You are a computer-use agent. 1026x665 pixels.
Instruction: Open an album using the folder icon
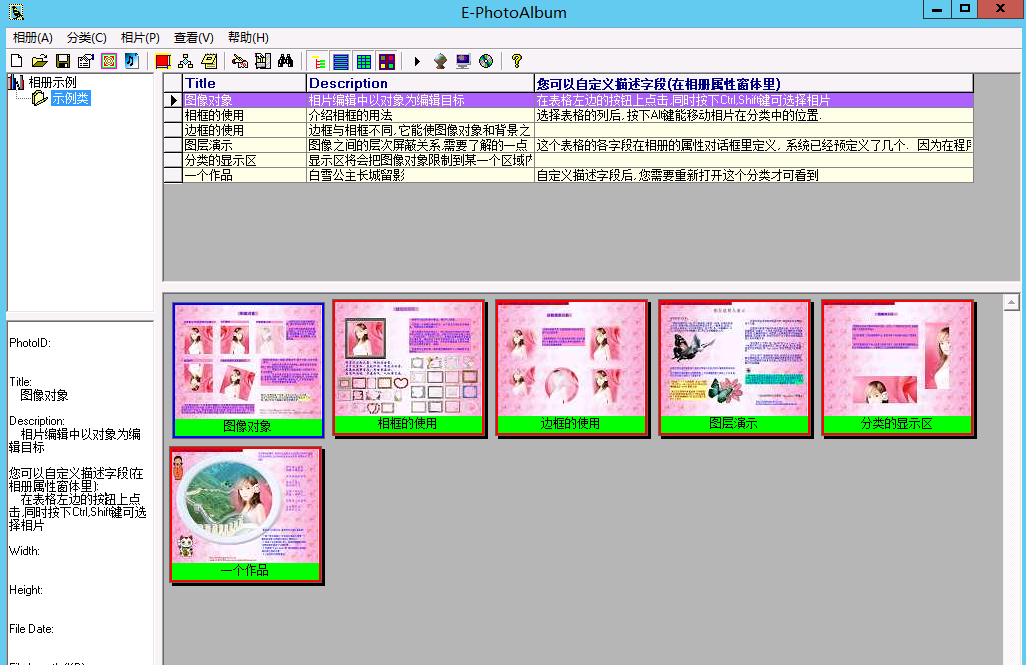[x=39, y=61]
